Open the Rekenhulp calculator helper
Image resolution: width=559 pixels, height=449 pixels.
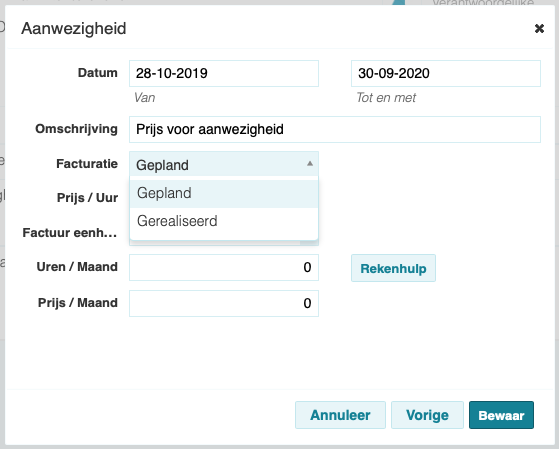[393, 268]
